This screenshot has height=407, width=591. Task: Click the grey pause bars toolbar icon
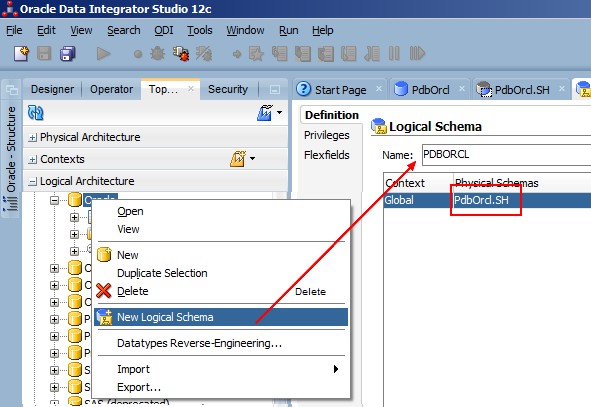coord(394,54)
